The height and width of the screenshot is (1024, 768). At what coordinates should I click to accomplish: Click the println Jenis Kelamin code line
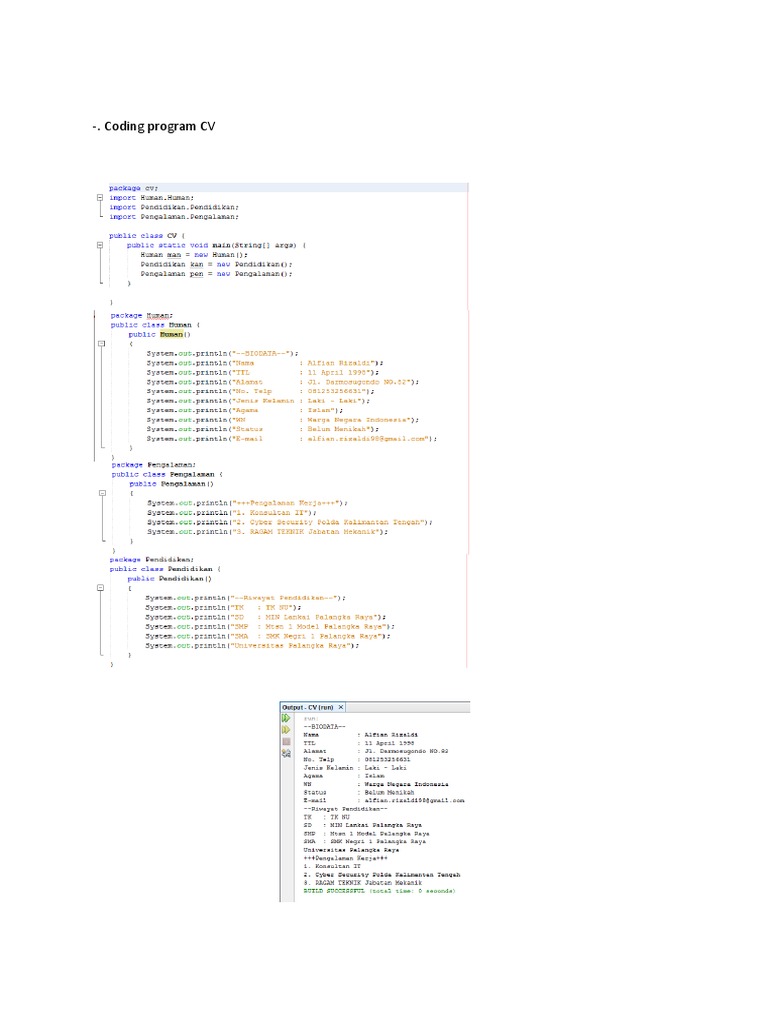click(x=258, y=401)
